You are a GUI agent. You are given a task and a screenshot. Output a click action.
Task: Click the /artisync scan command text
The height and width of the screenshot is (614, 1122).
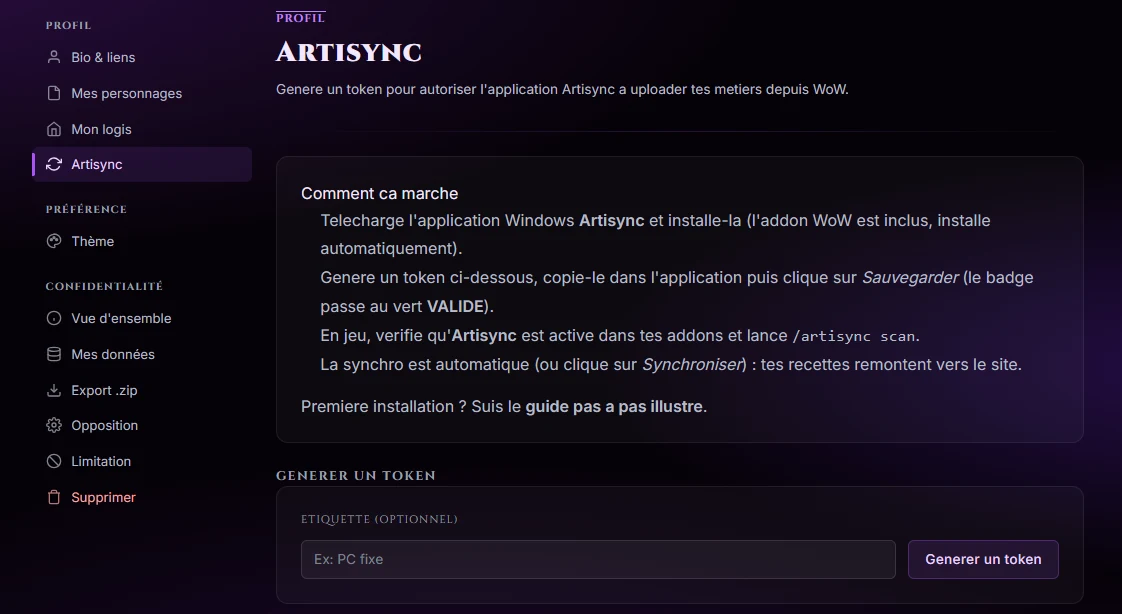(x=854, y=336)
